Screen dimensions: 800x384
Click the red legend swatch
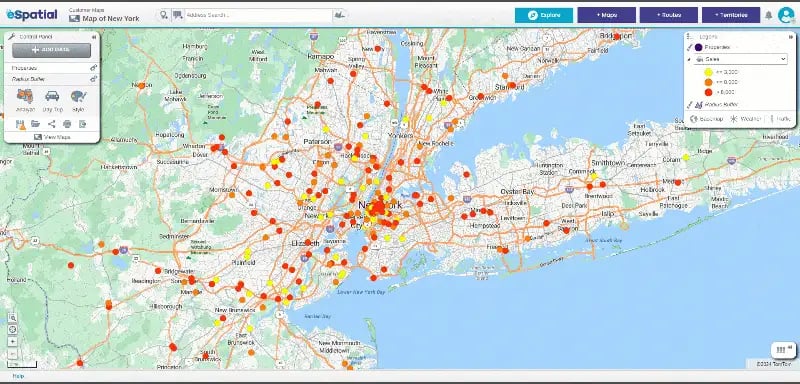[x=708, y=92]
